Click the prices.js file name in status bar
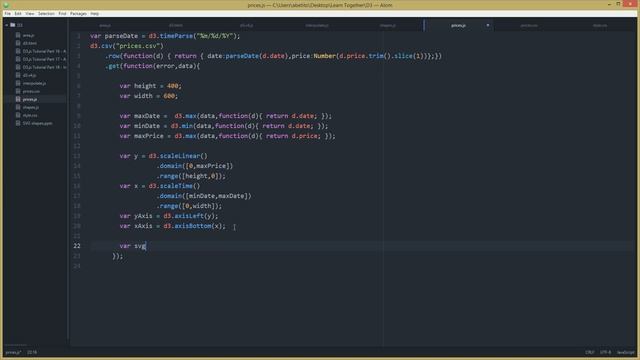 [x=13, y=352]
